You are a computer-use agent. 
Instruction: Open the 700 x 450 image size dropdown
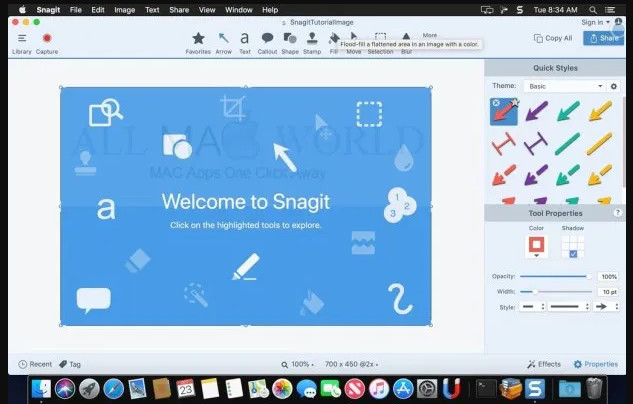coord(352,364)
